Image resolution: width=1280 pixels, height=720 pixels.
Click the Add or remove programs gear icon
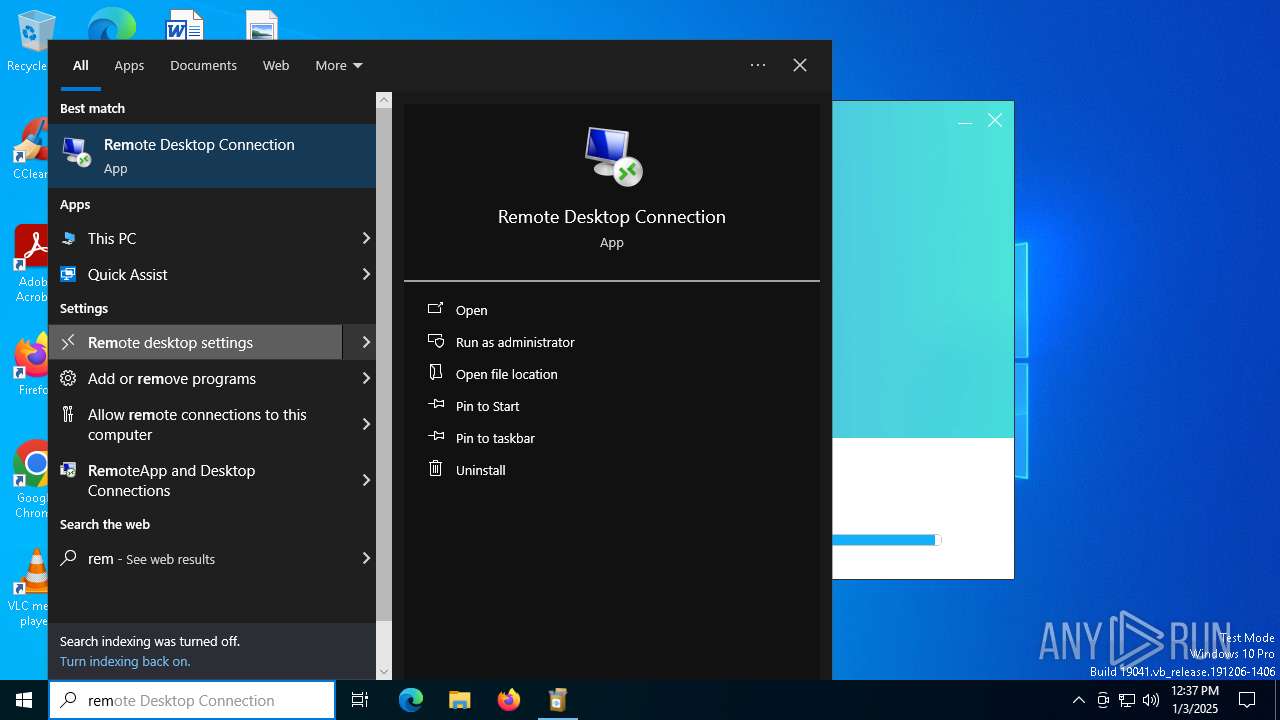point(68,378)
